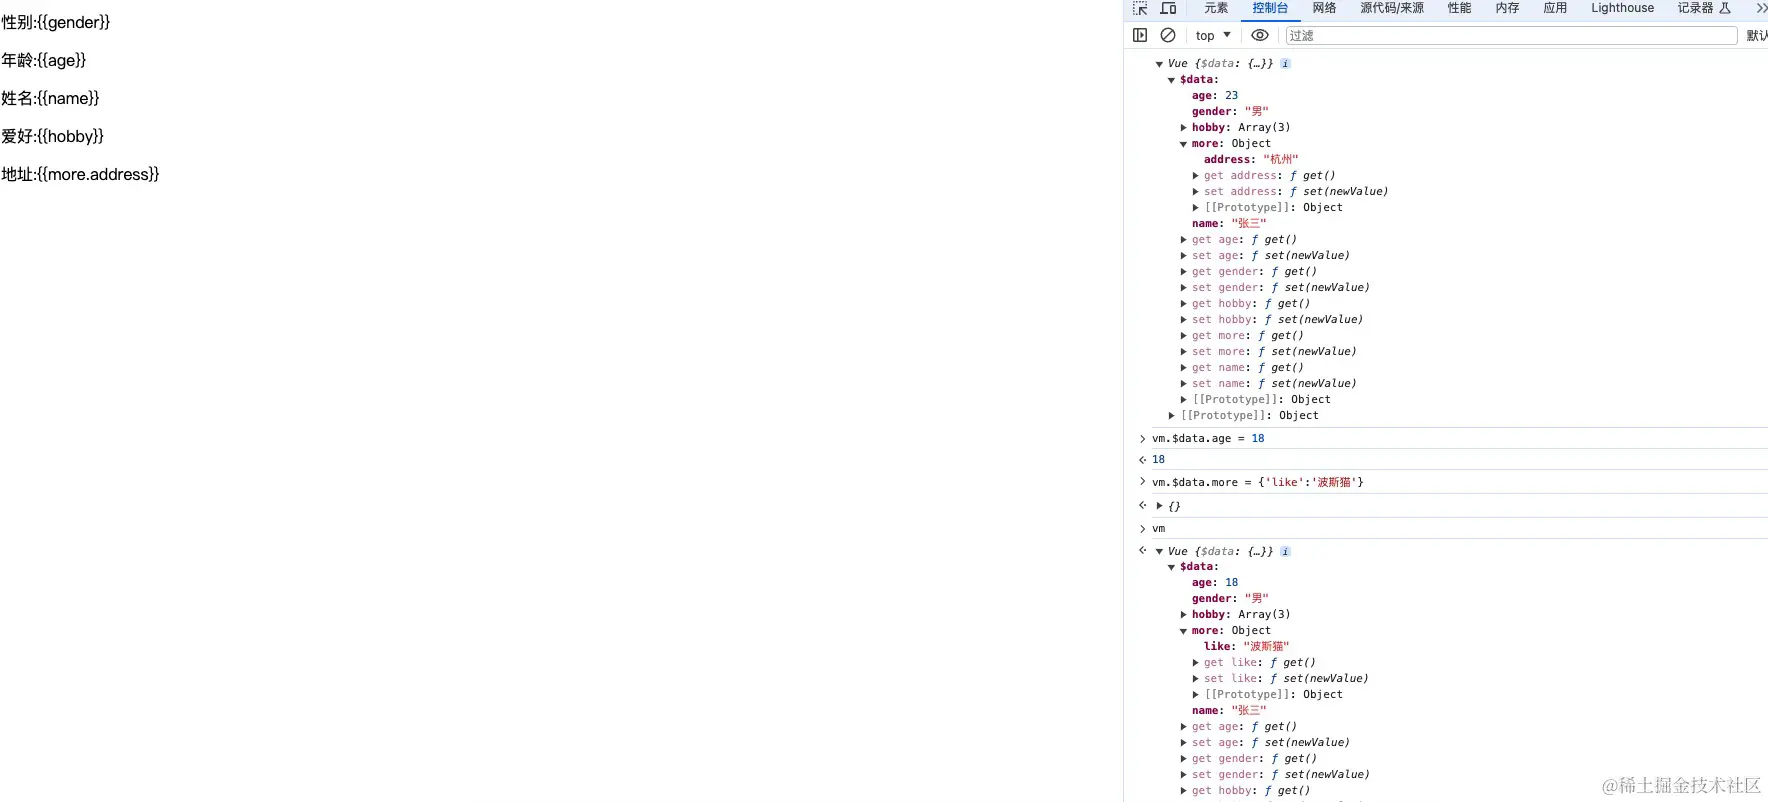Click the vm.$data.age = 18 command

pyautogui.click(x=1208, y=439)
